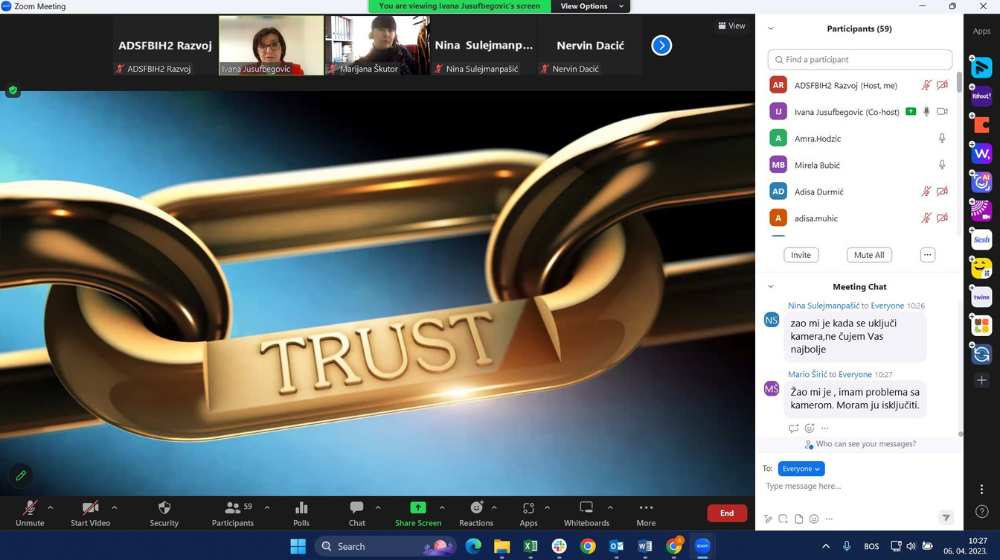Open the View layout menu

click(732, 26)
